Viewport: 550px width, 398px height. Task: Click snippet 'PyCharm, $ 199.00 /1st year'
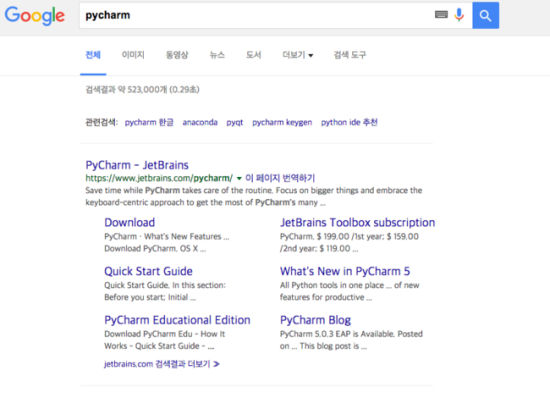pyautogui.click(x=332, y=237)
